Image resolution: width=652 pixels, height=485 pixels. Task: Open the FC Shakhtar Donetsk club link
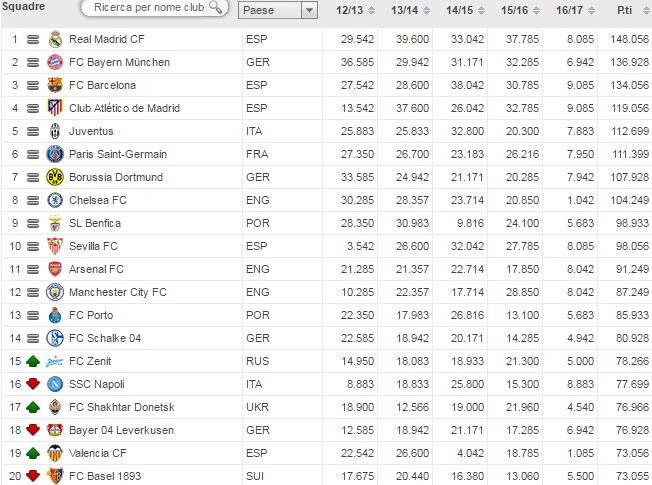[121, 407]
